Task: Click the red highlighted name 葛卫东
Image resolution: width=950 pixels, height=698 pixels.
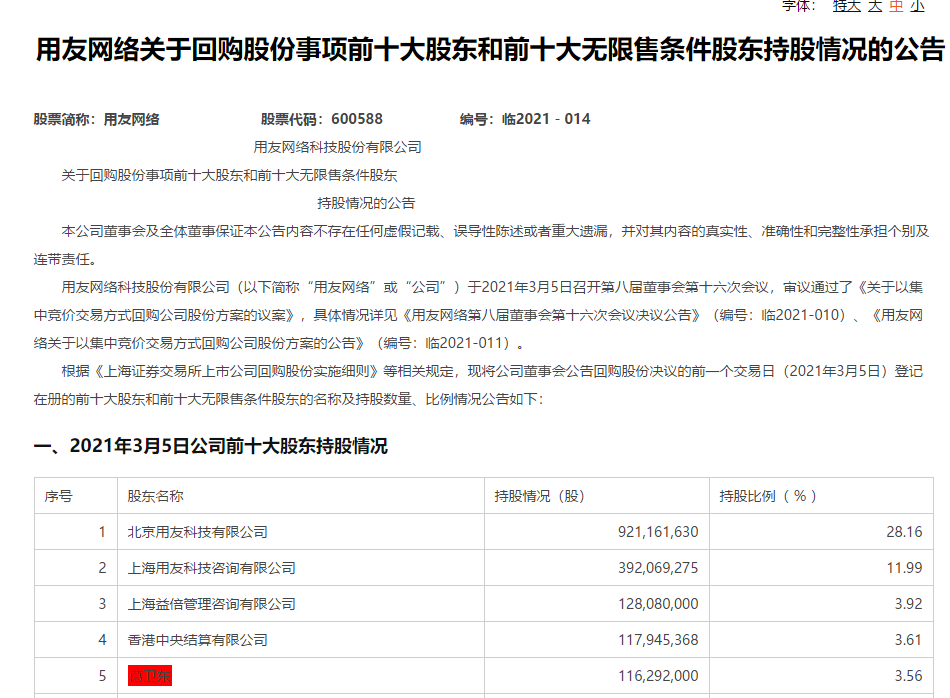Action: [x=150, y=676]
